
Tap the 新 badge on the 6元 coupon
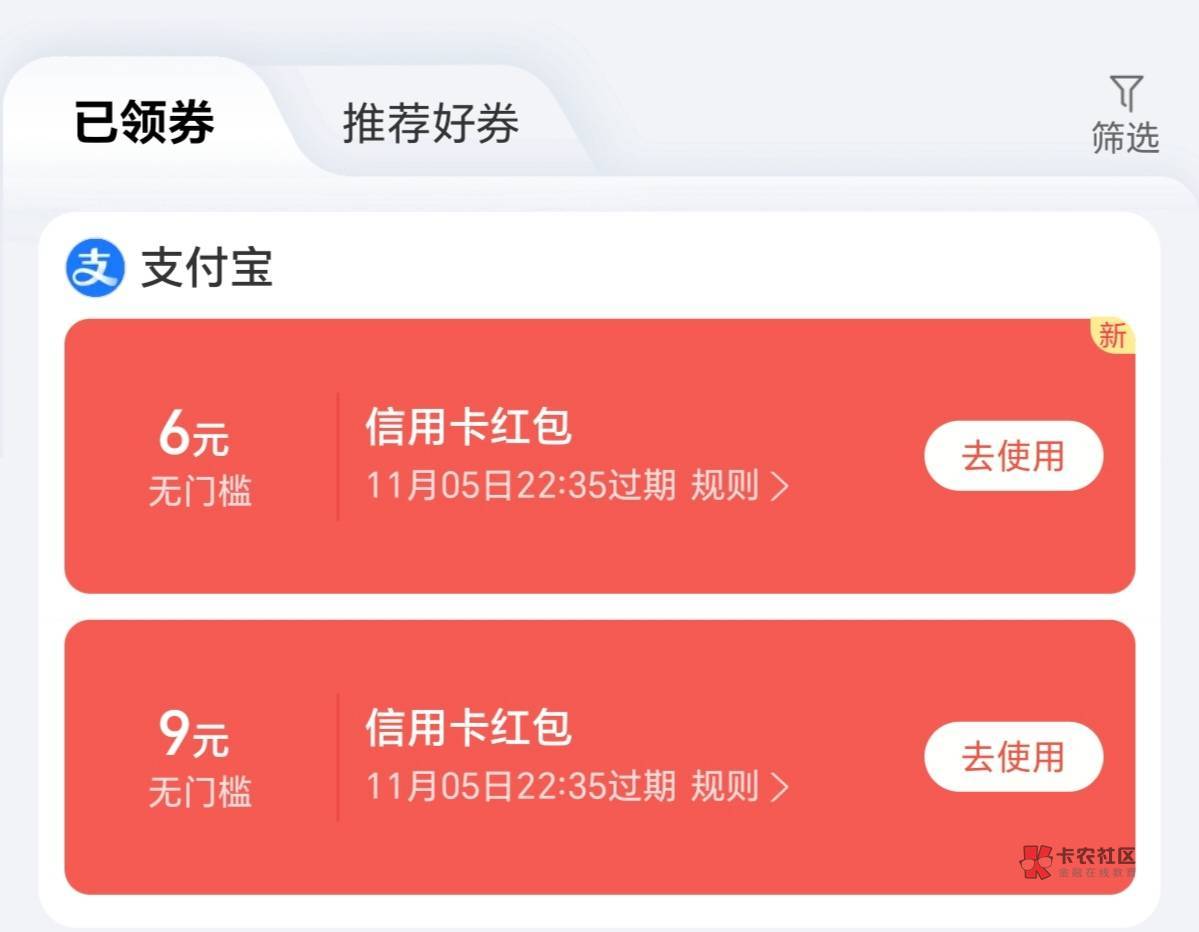[1113, 337]
